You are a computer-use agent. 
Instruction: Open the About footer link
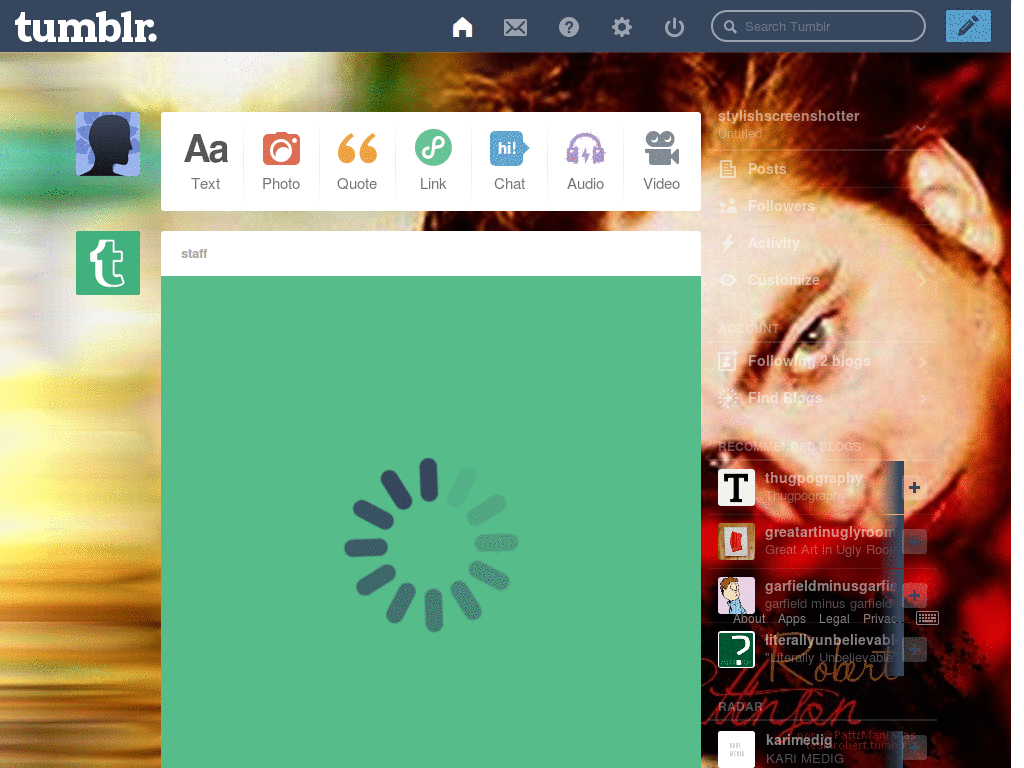pyautogui.click(x=748, y=618)
